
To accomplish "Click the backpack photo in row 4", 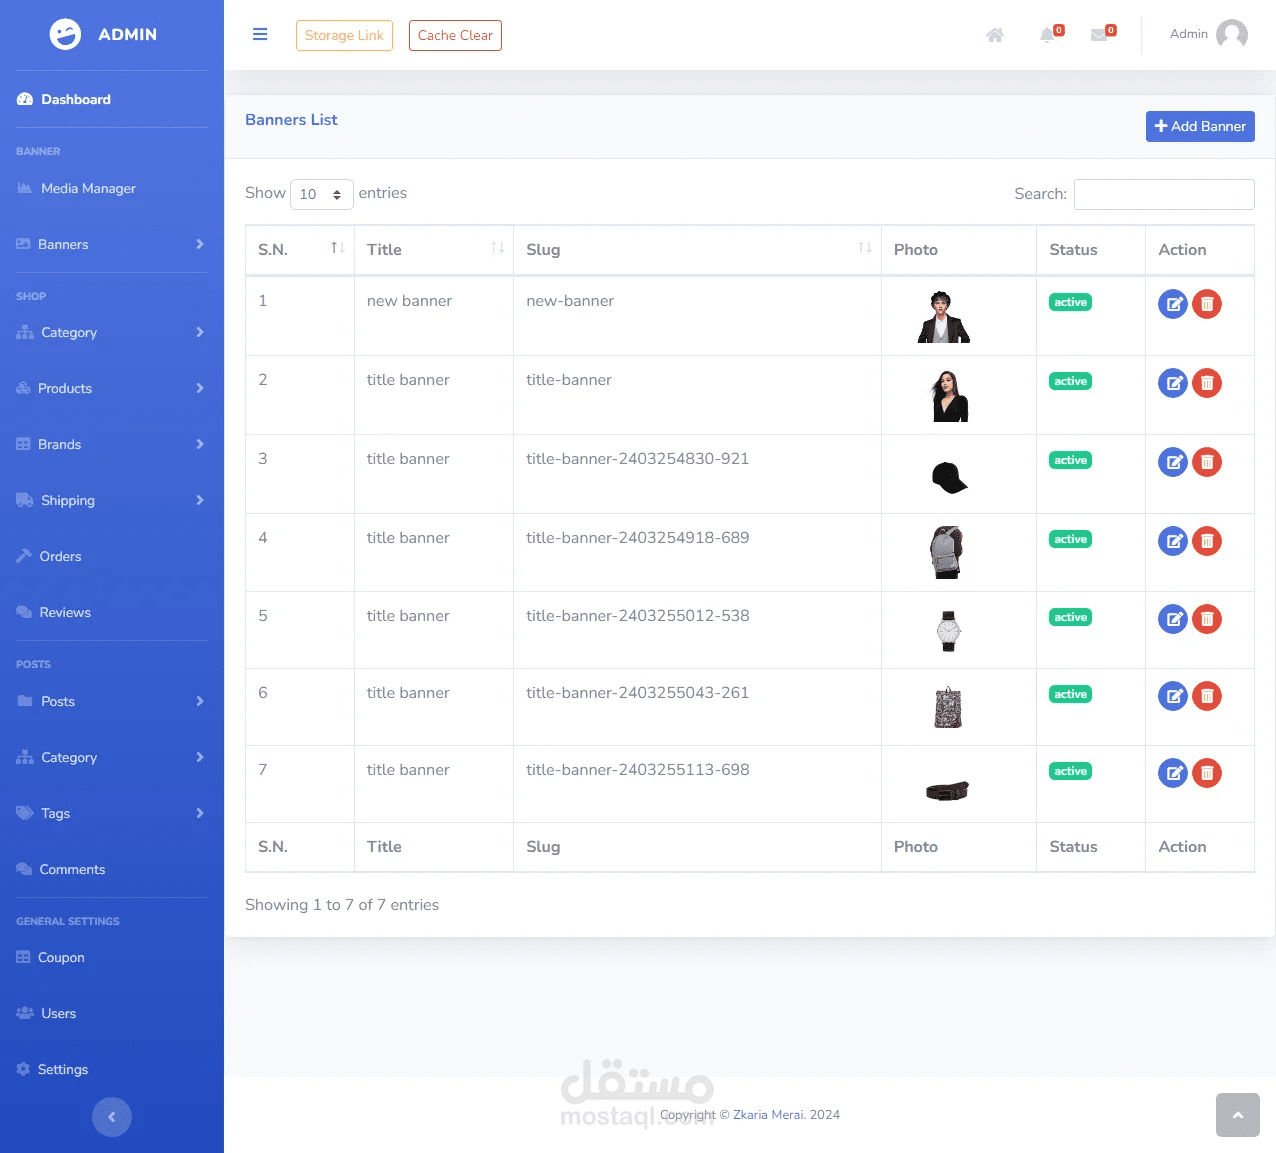I will [x=946, y=552].
